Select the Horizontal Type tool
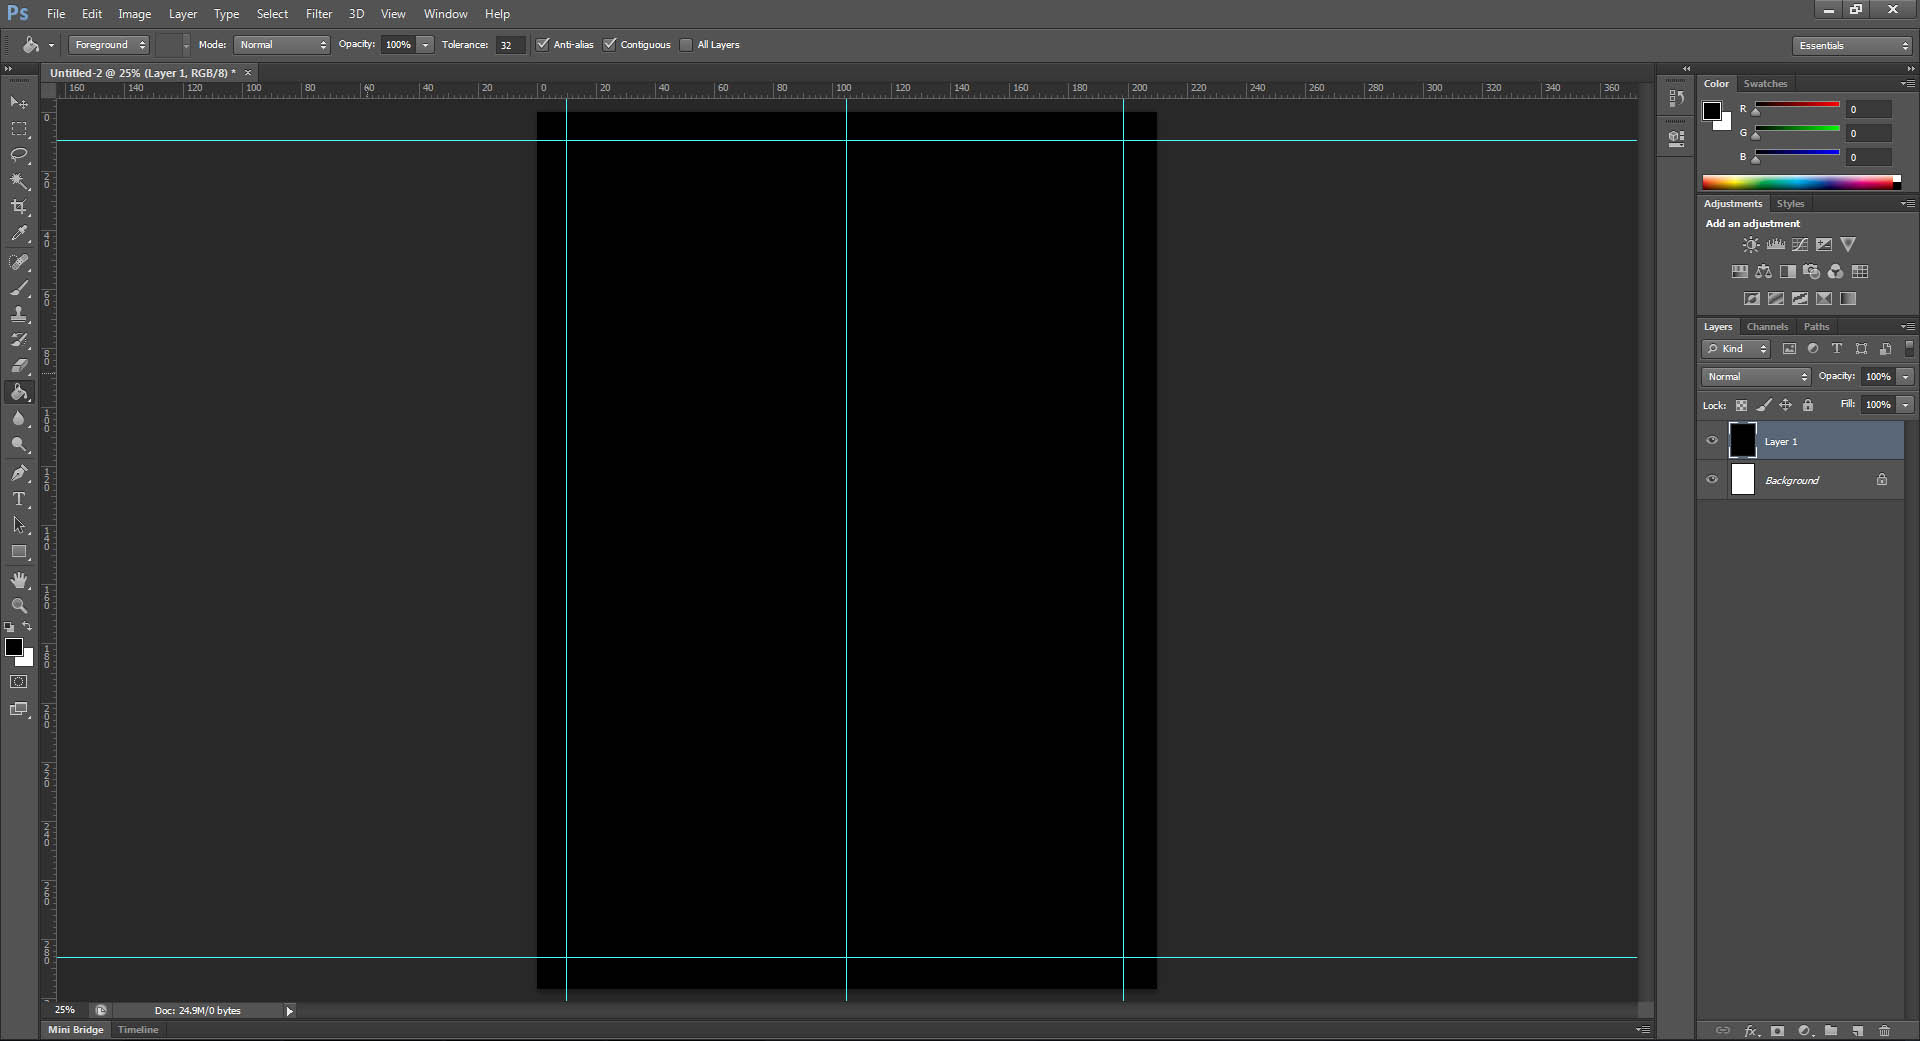This screenshot has height=1041, width=1920. click(x=19, y=499)
